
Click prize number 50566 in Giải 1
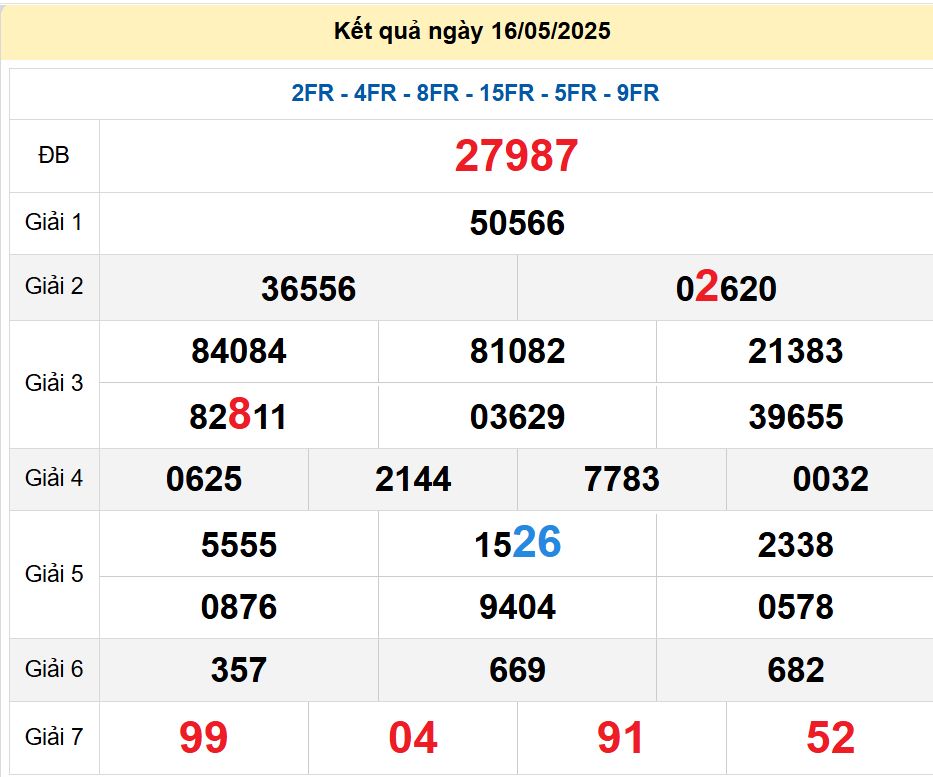(x=516, y=223)
